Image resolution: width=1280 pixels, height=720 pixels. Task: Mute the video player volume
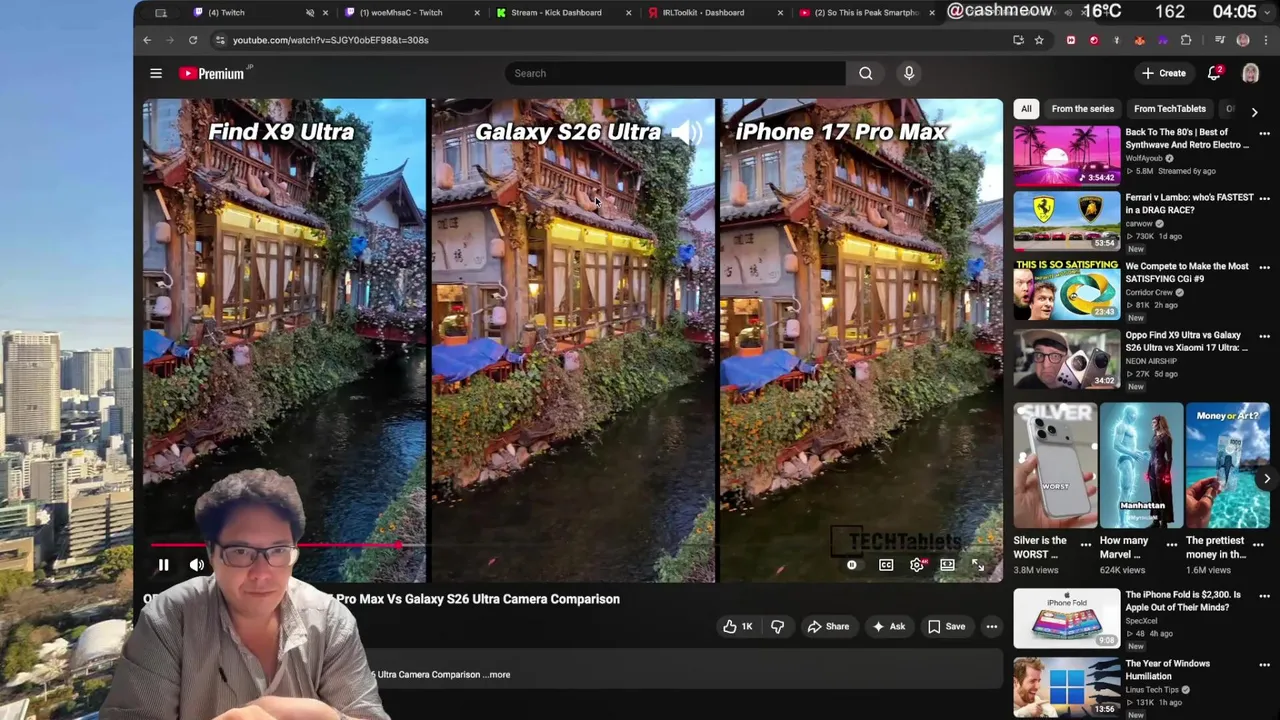point(197,565)
